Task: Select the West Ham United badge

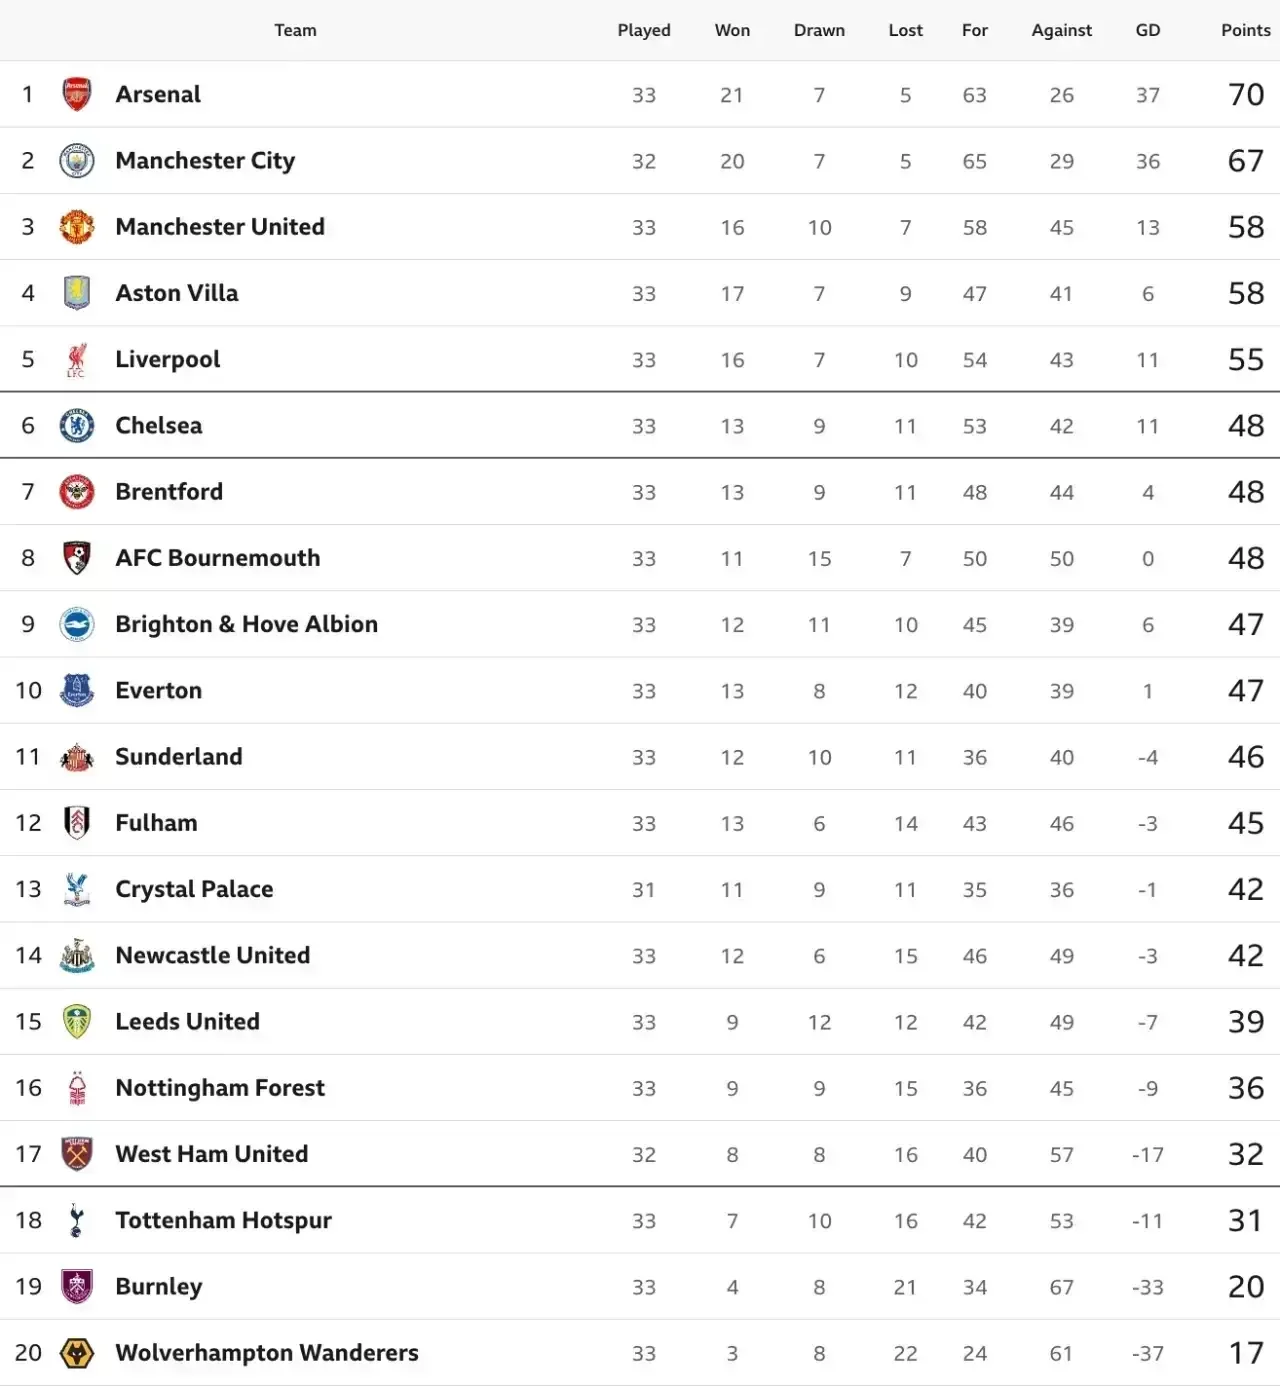Action: pyautogui.click(x=77, y=1154)
